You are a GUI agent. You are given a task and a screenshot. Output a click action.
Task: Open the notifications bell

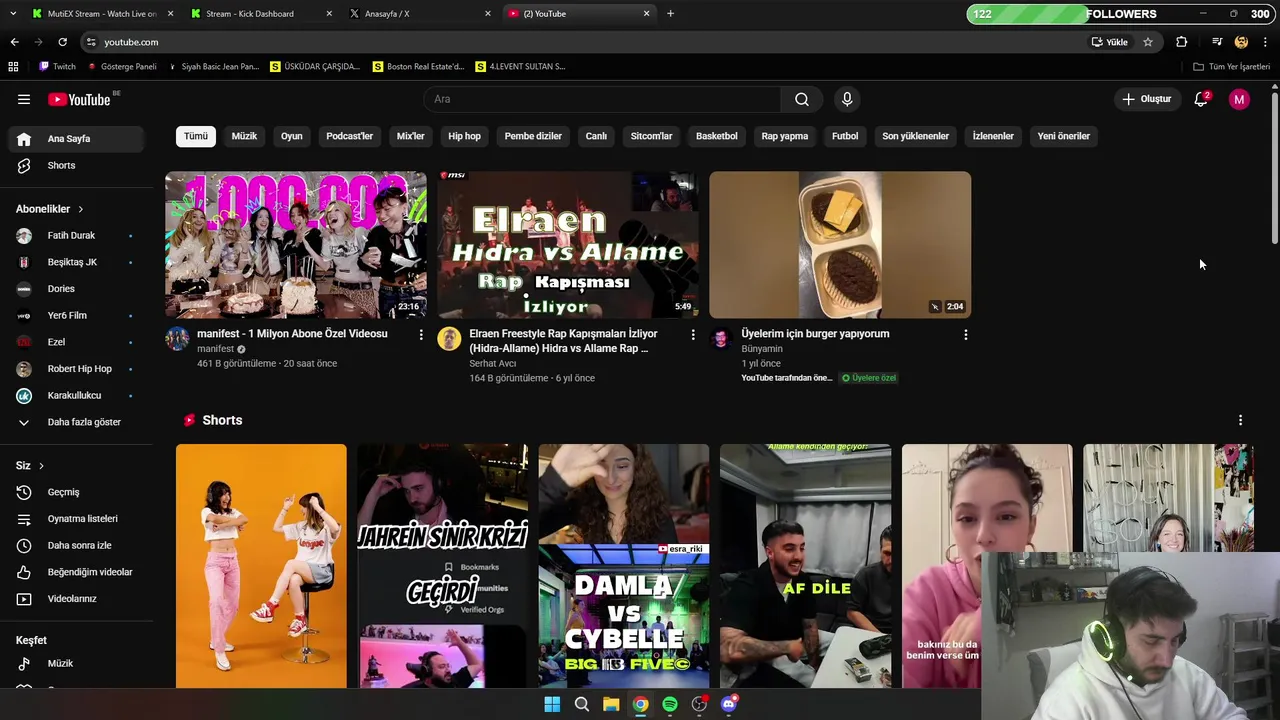tap(1201, 99)
